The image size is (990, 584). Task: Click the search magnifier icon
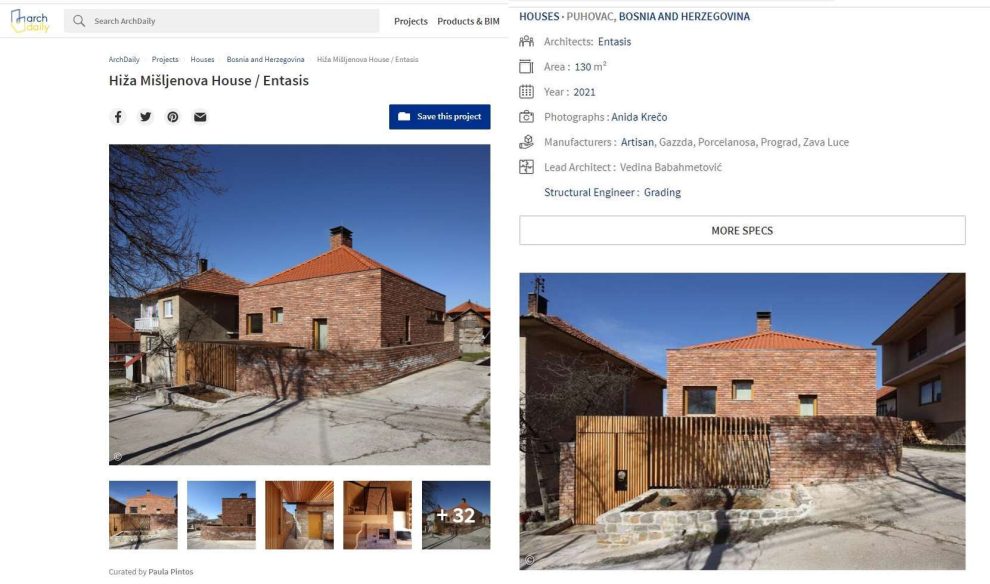[79, 21]
